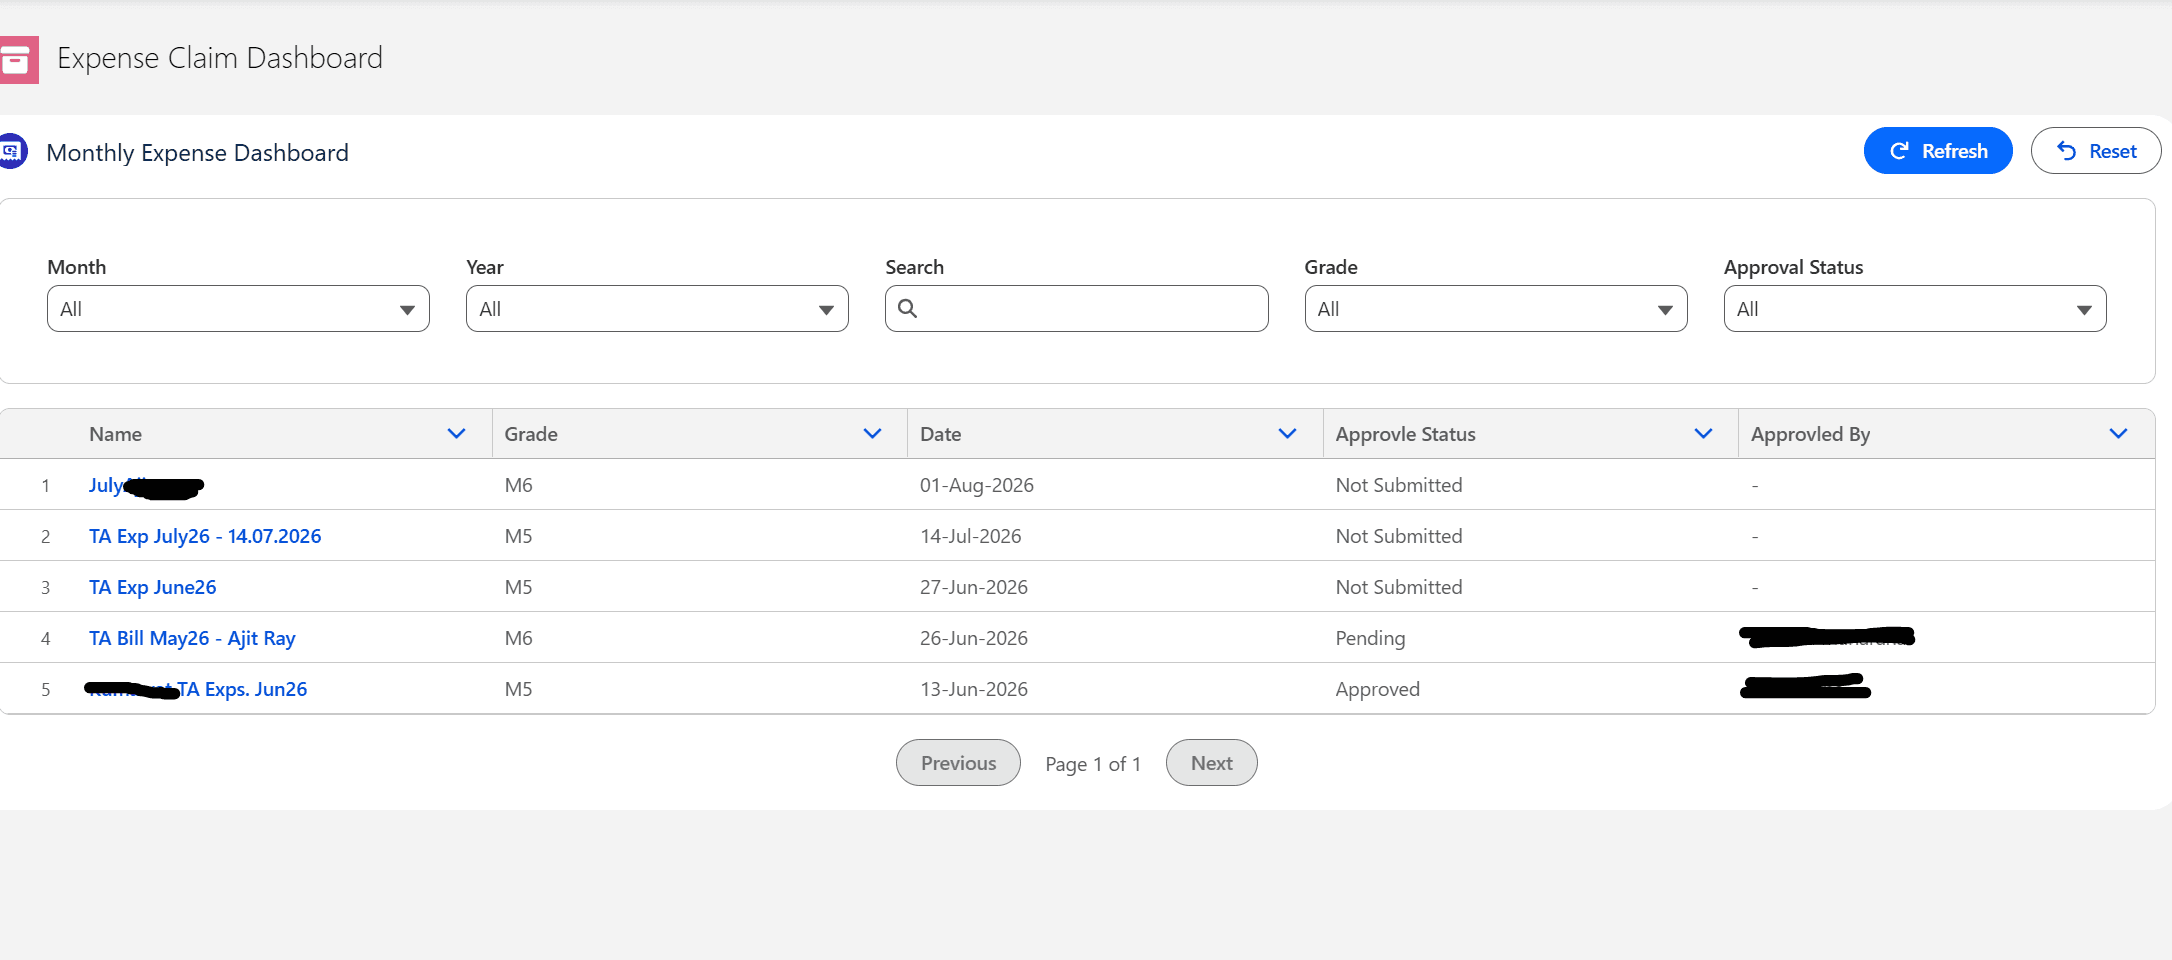Click the Previous page button
The height and width of the screenshot is (960, 2172).
click(958, 763)
